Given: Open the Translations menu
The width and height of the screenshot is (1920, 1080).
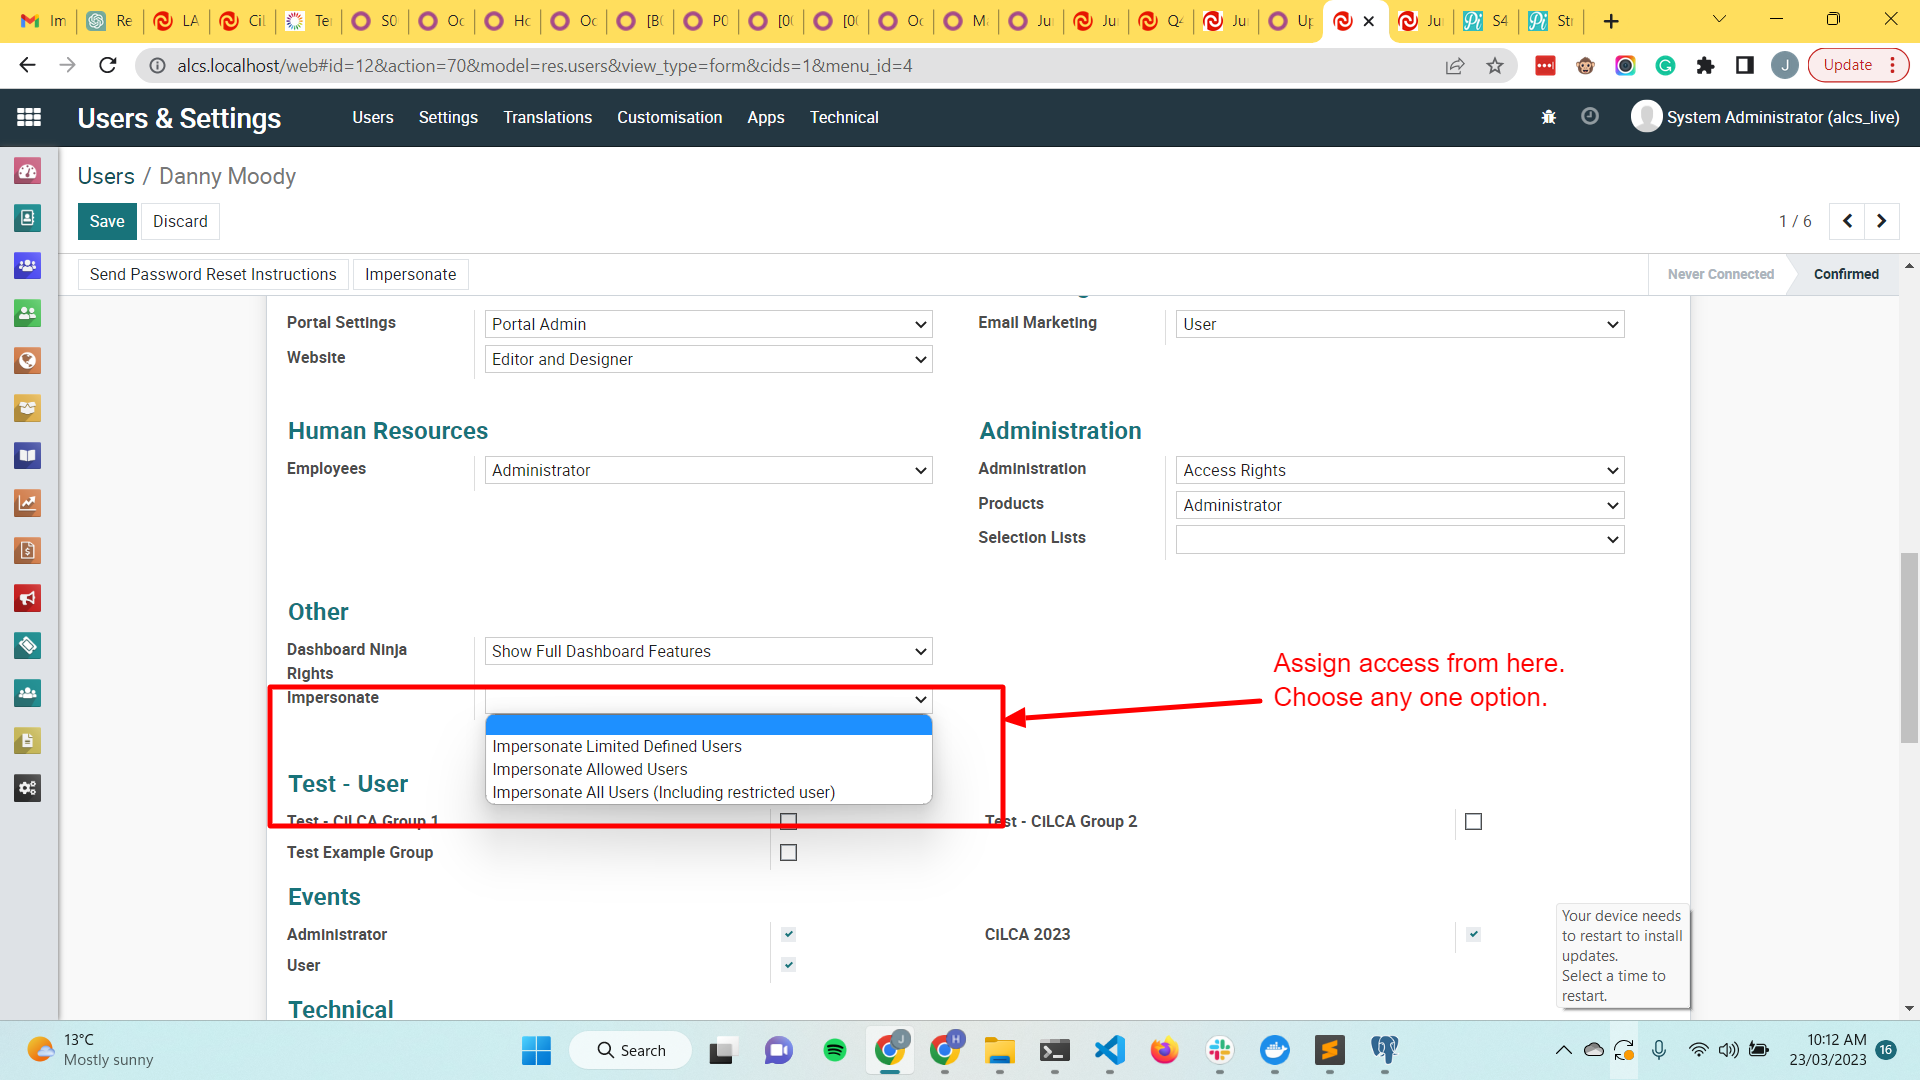Looking at the screenshot, I should [547, 117].
